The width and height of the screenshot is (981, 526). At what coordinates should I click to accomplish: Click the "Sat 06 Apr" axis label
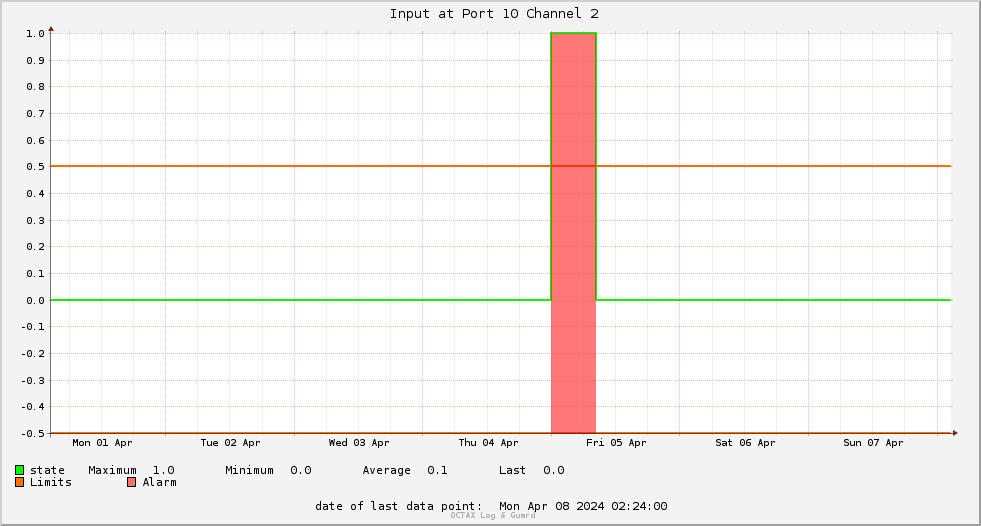(x=745, y=443)
